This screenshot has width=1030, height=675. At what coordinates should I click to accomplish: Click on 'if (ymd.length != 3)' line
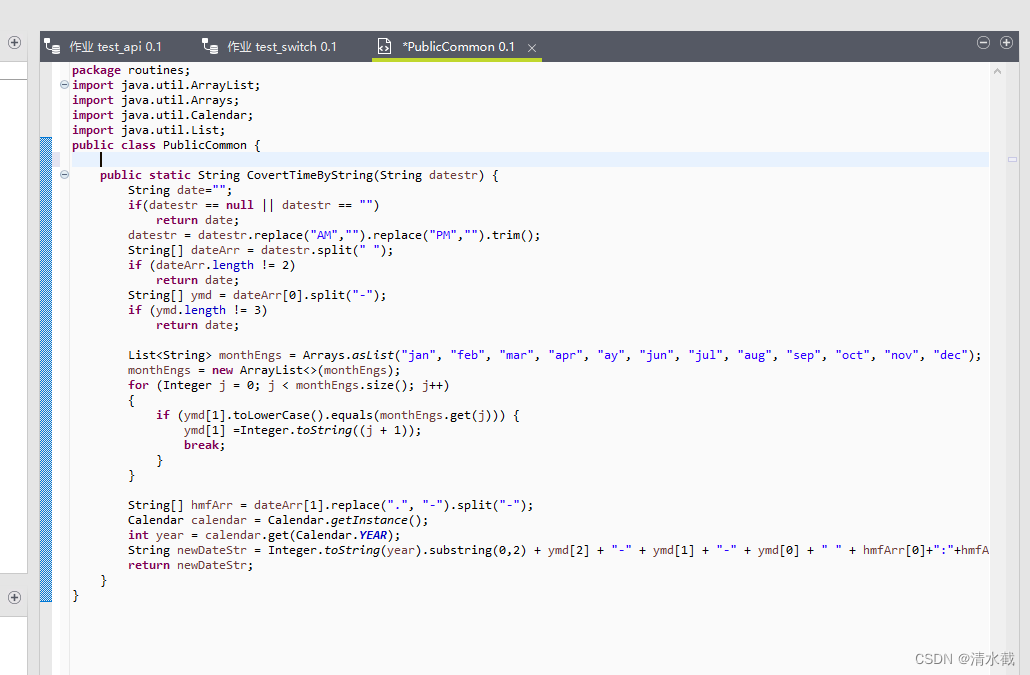(x=198, y=311)
